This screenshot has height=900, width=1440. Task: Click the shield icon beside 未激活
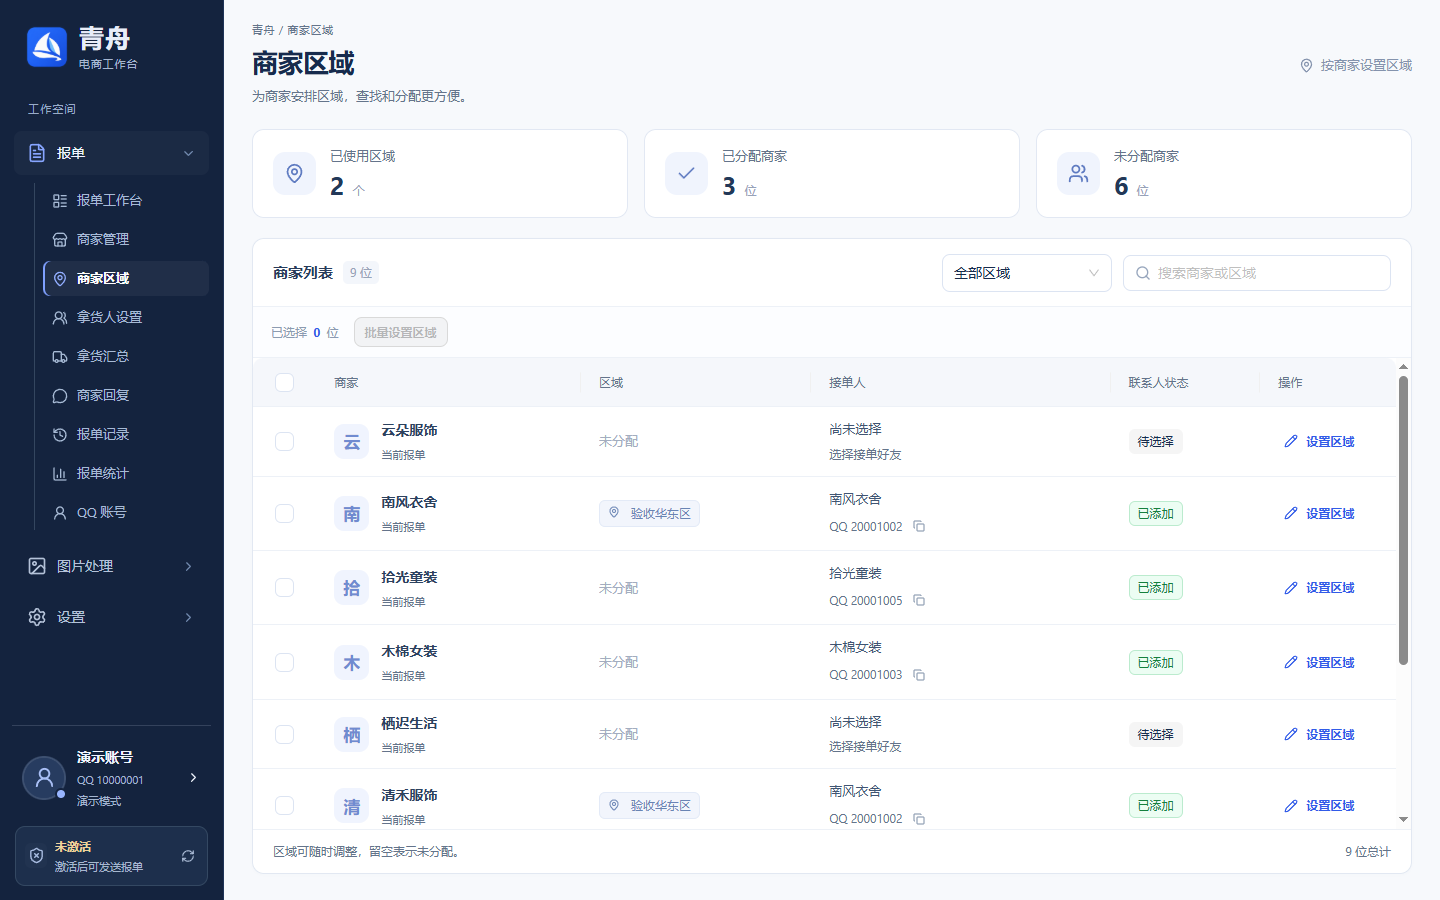coord(36,856)
